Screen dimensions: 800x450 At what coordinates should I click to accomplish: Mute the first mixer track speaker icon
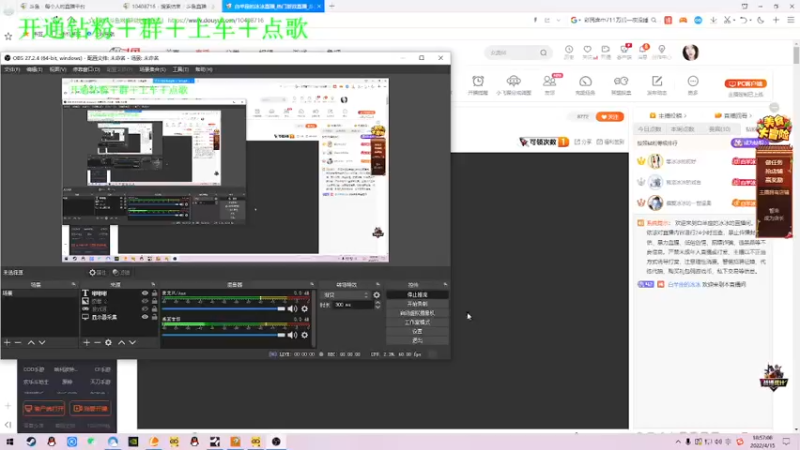click(292, 309)
